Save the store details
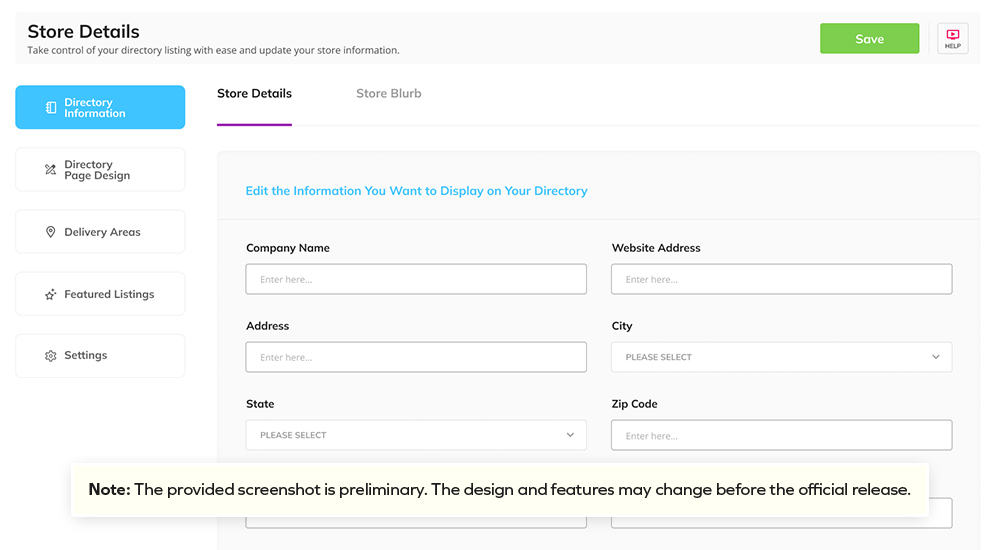The height and width of the screenshot is (550, 1000). (x=869, y=38)
